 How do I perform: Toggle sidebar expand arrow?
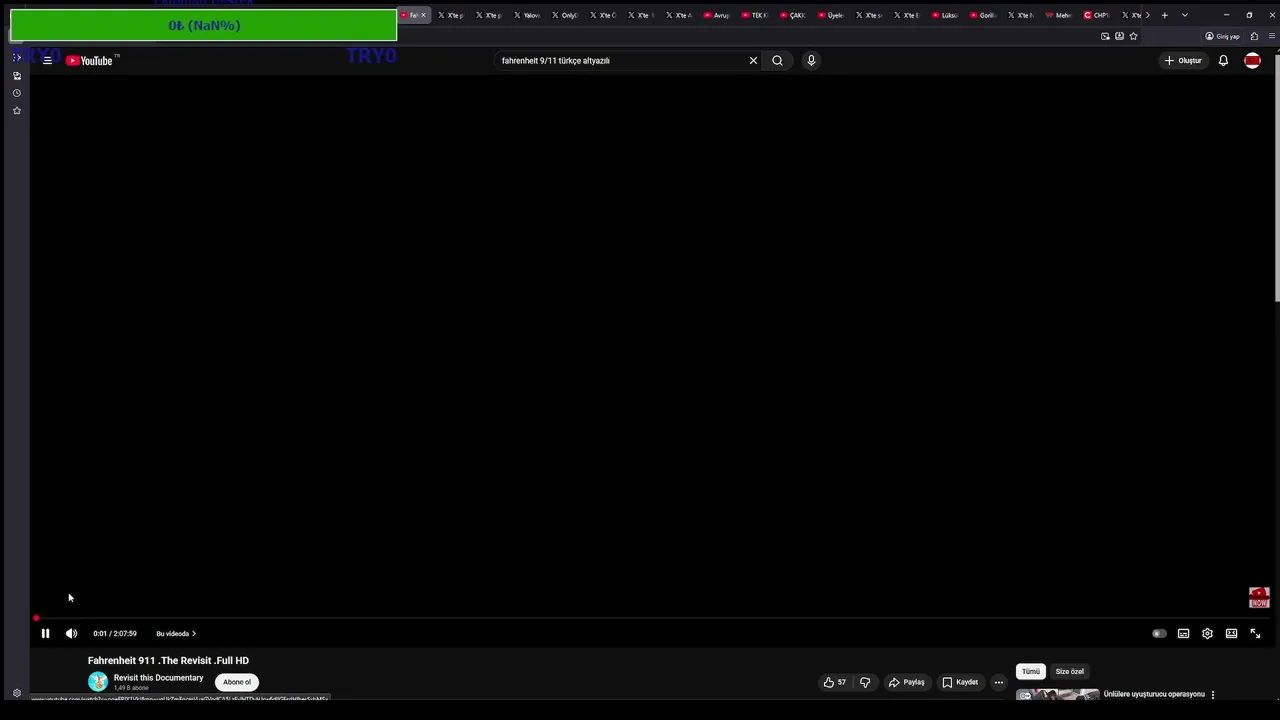pyautogui.click(x=16, y=58)
